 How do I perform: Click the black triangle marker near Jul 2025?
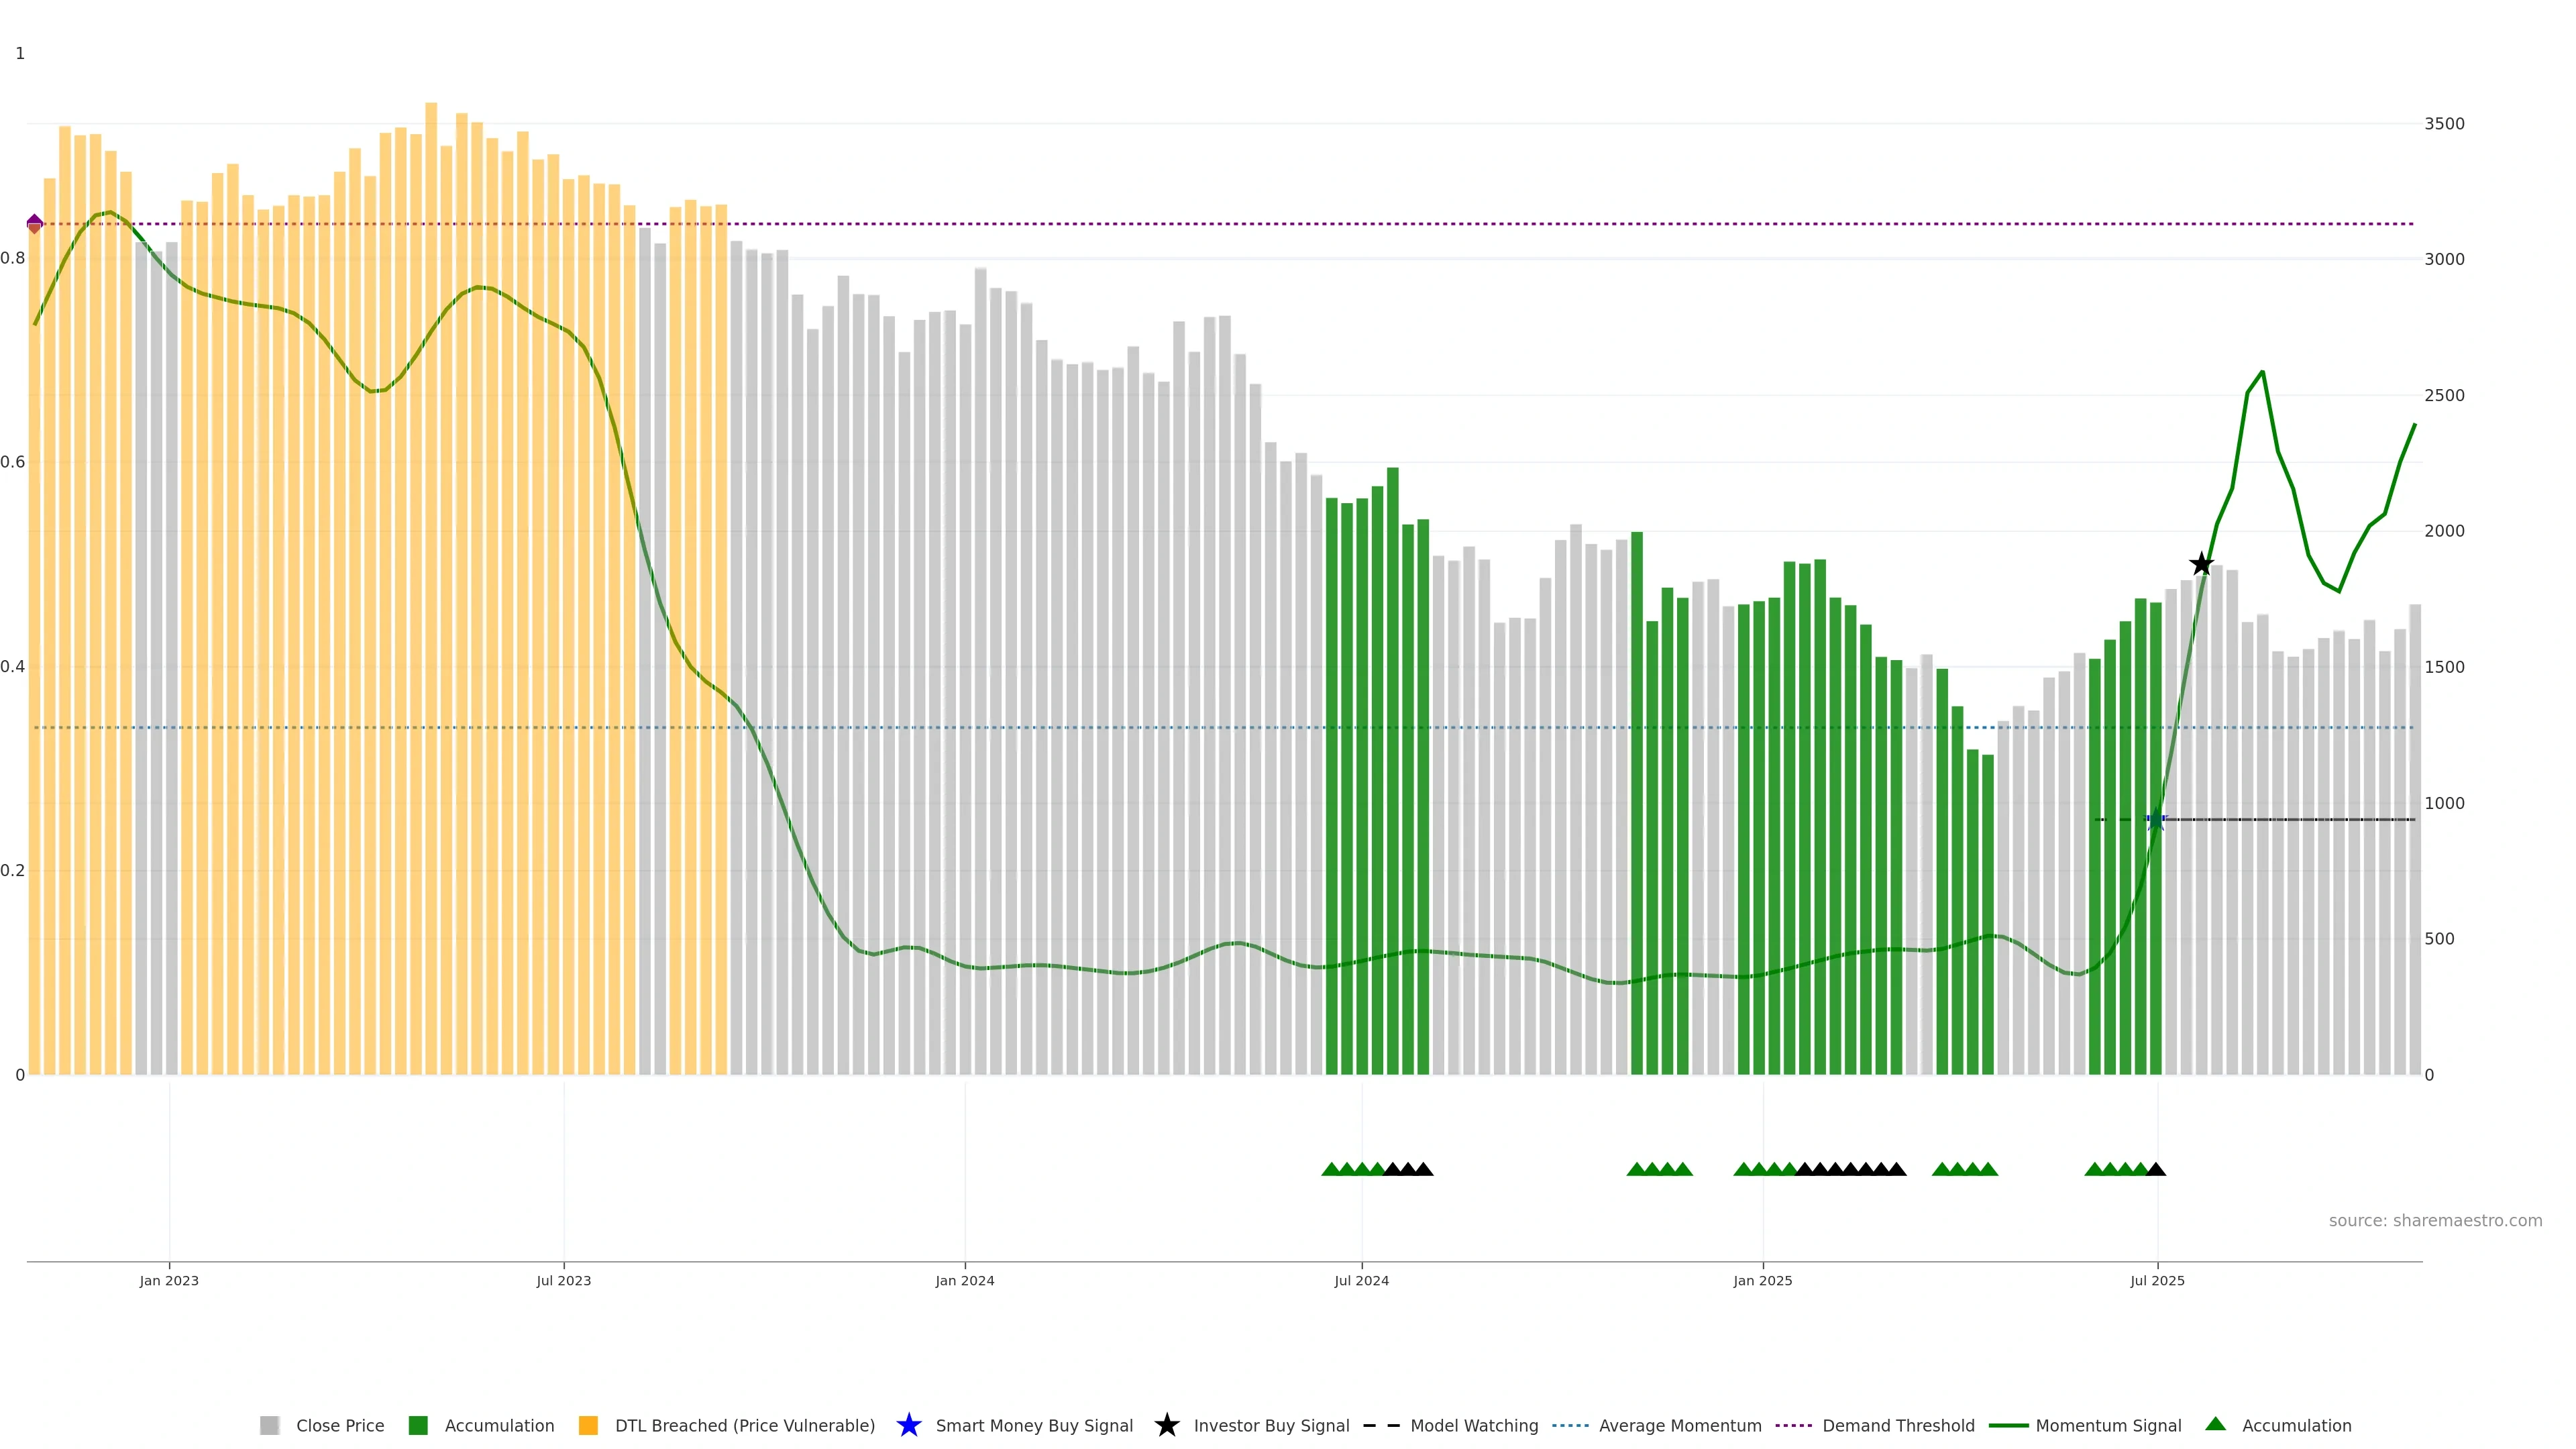tap(2156, 1169)
